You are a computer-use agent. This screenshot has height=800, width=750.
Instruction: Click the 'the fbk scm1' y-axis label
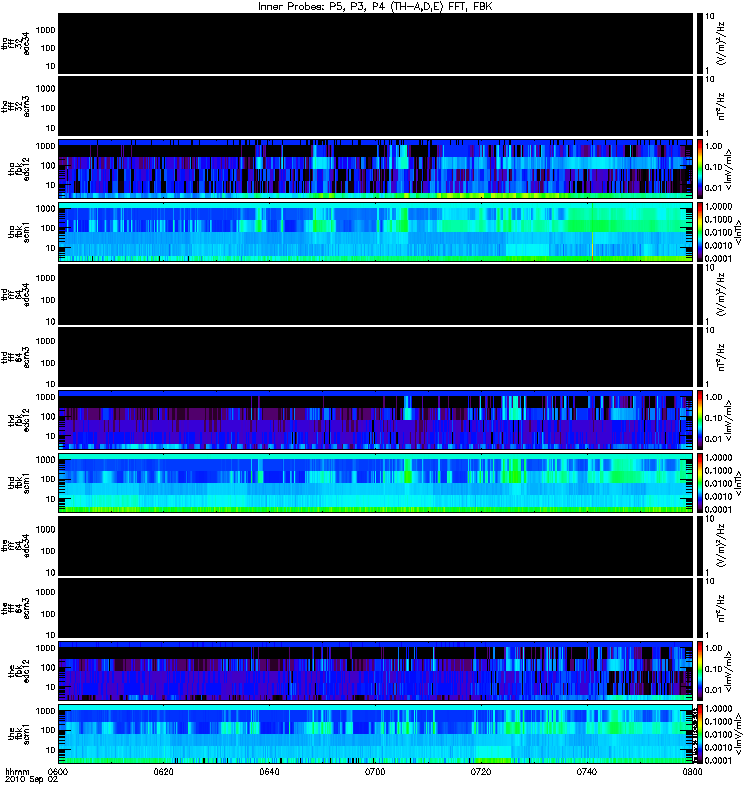(x=19, y=734)
